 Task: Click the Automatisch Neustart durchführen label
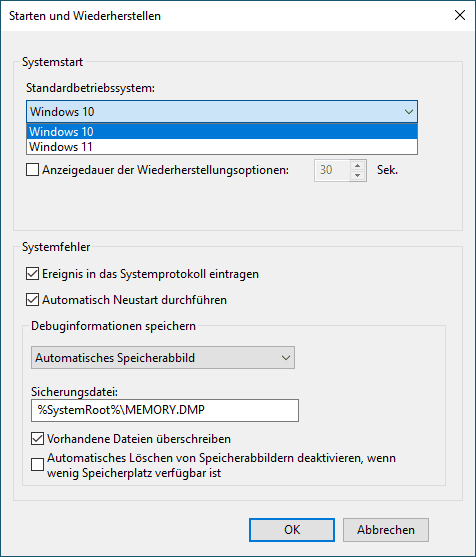tap(134, 300)
